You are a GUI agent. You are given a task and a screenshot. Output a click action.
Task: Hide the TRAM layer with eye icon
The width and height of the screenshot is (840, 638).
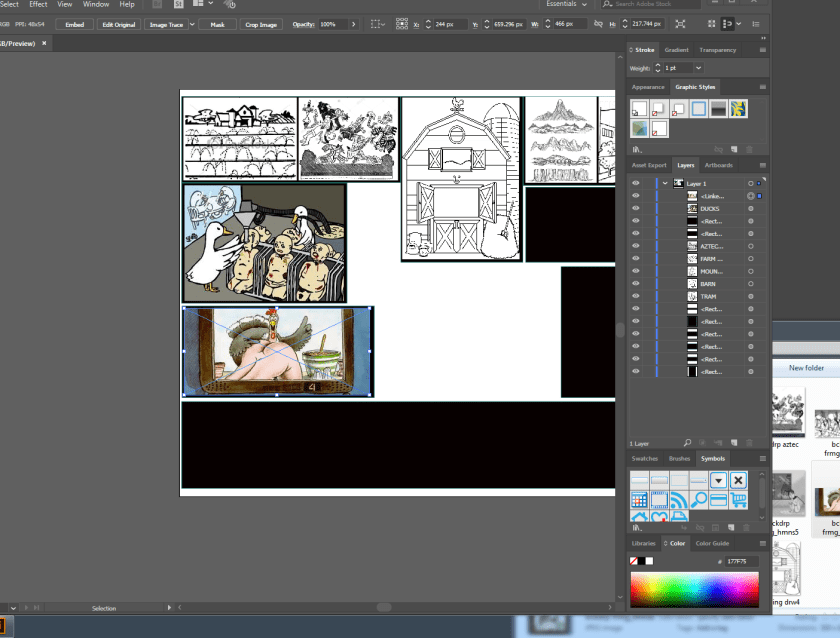(x=635, y=297)
